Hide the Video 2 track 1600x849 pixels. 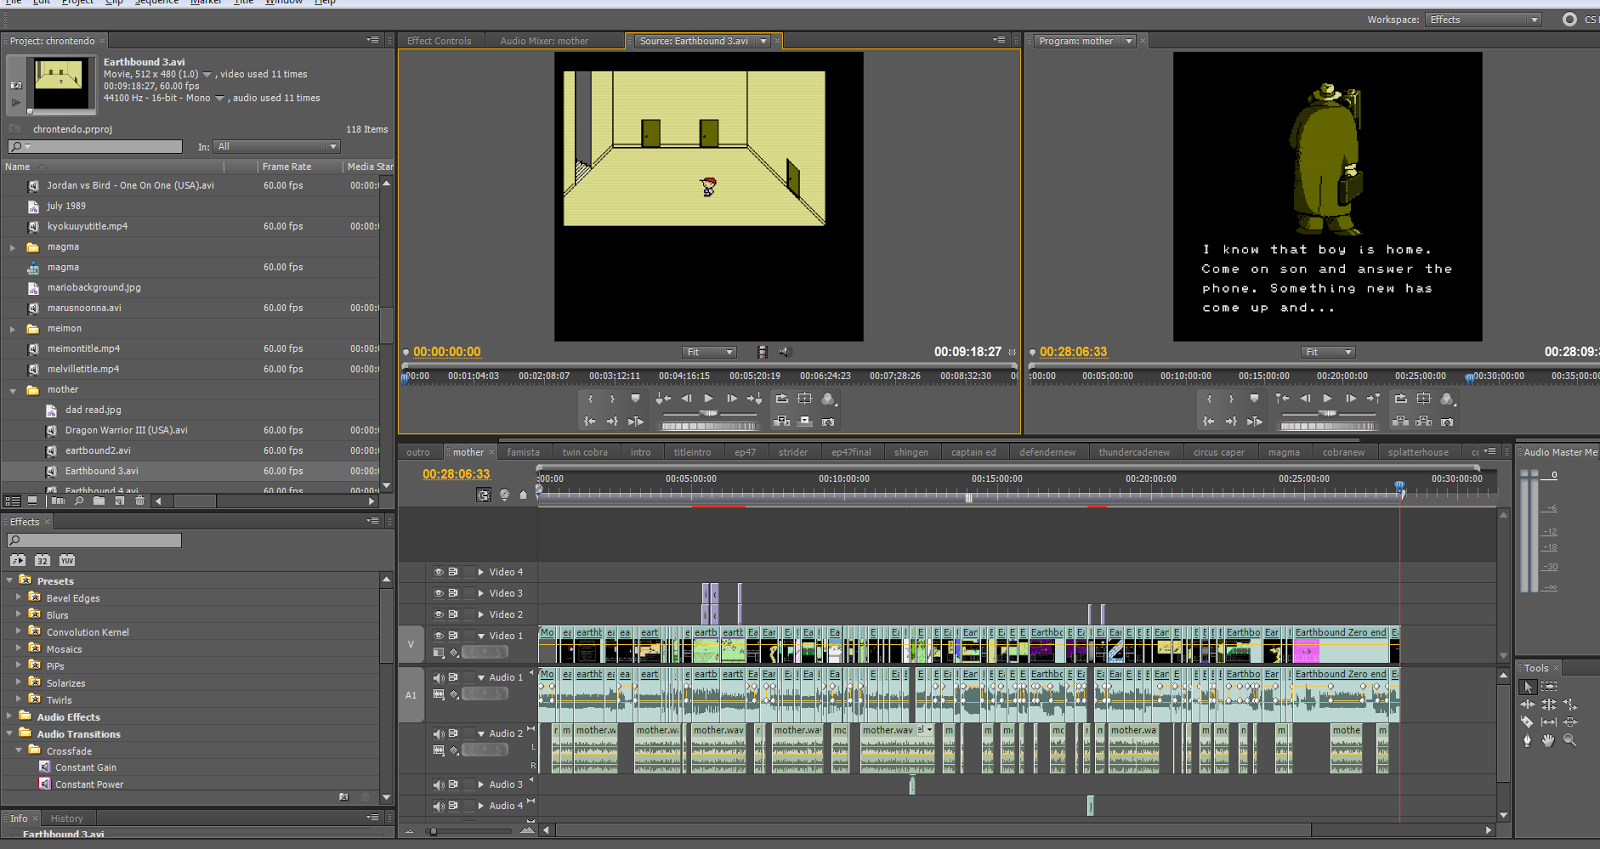tap(438, 614)
